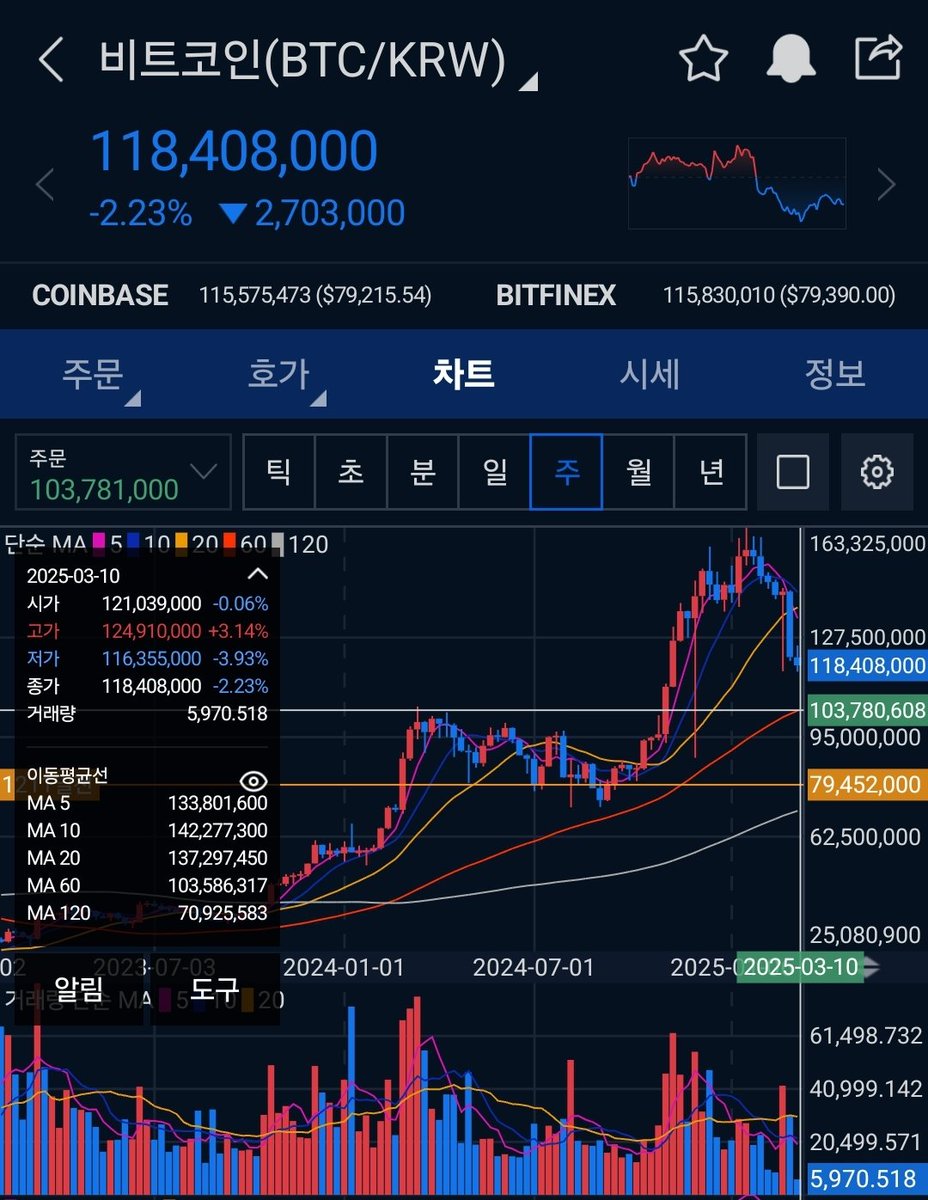Tap the 도구 button

215,990
